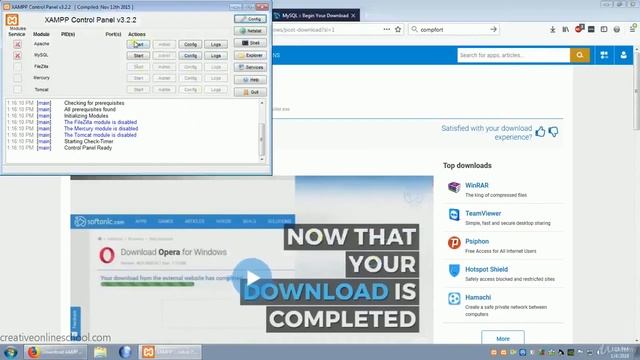Click the system tray clock

(x=620, y=353)
